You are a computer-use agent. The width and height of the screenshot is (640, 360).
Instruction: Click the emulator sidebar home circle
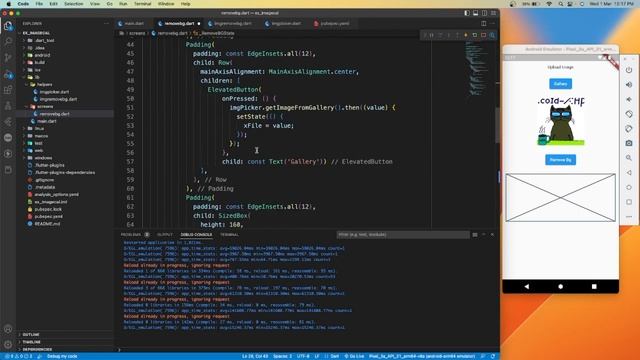[629, 187]
